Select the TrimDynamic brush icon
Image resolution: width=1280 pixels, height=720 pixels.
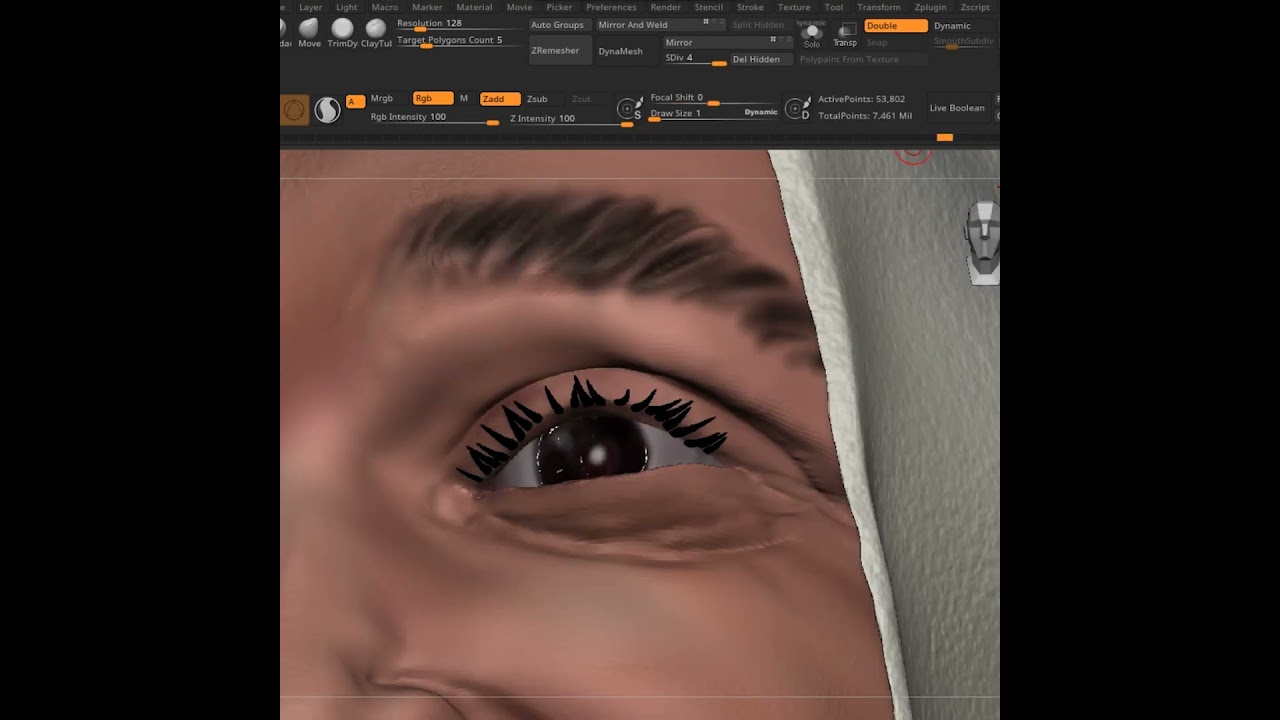[x=342, y=30]
